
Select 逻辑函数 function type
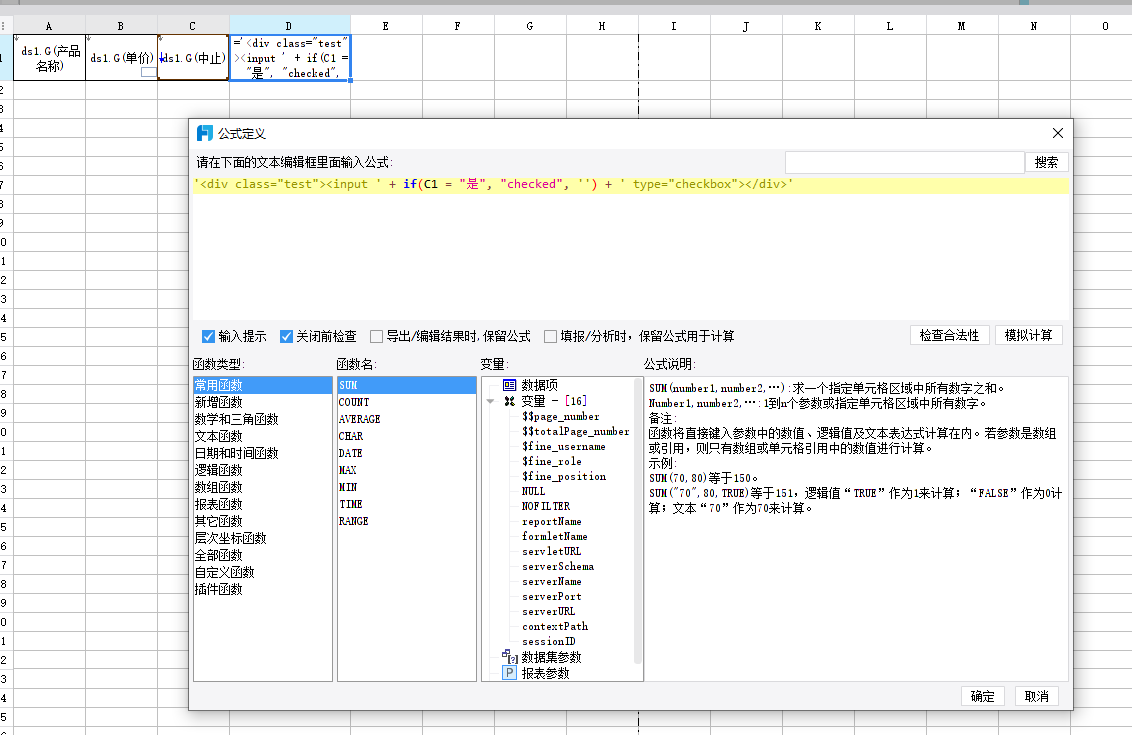click(x=263, y=471)
